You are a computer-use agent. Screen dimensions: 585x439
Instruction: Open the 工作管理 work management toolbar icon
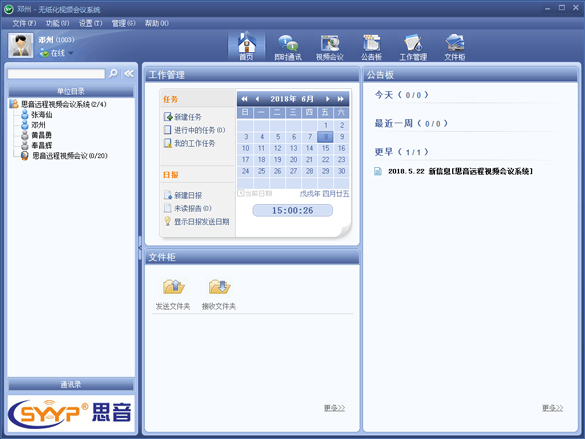pyautogui.click(x=413, y=47)
